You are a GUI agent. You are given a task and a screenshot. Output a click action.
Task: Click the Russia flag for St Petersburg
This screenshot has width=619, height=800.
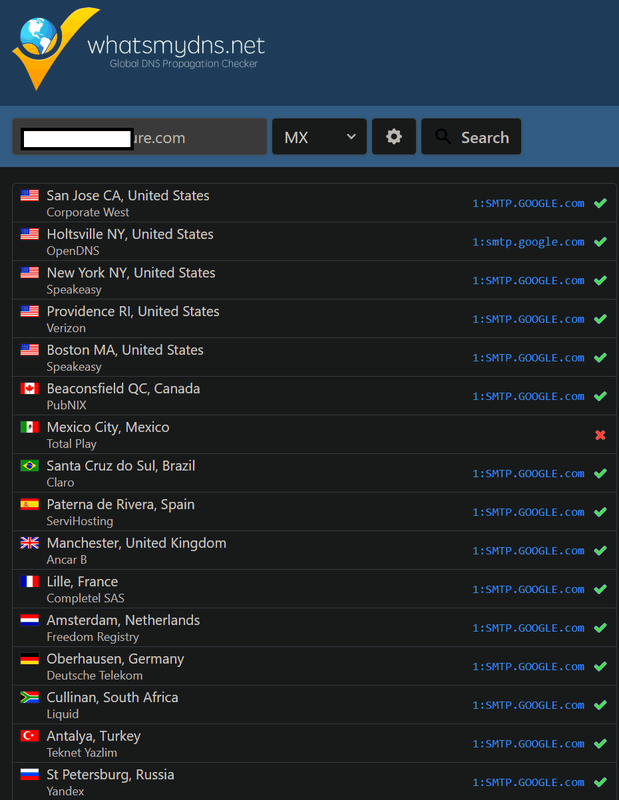[x=30, y=774]
